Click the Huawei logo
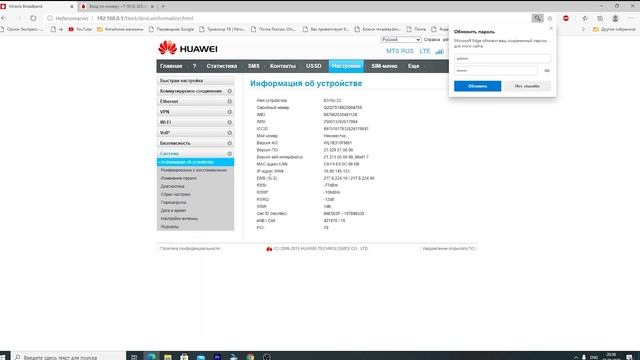The width and height of the screenshot is (640, 360). 188,48
